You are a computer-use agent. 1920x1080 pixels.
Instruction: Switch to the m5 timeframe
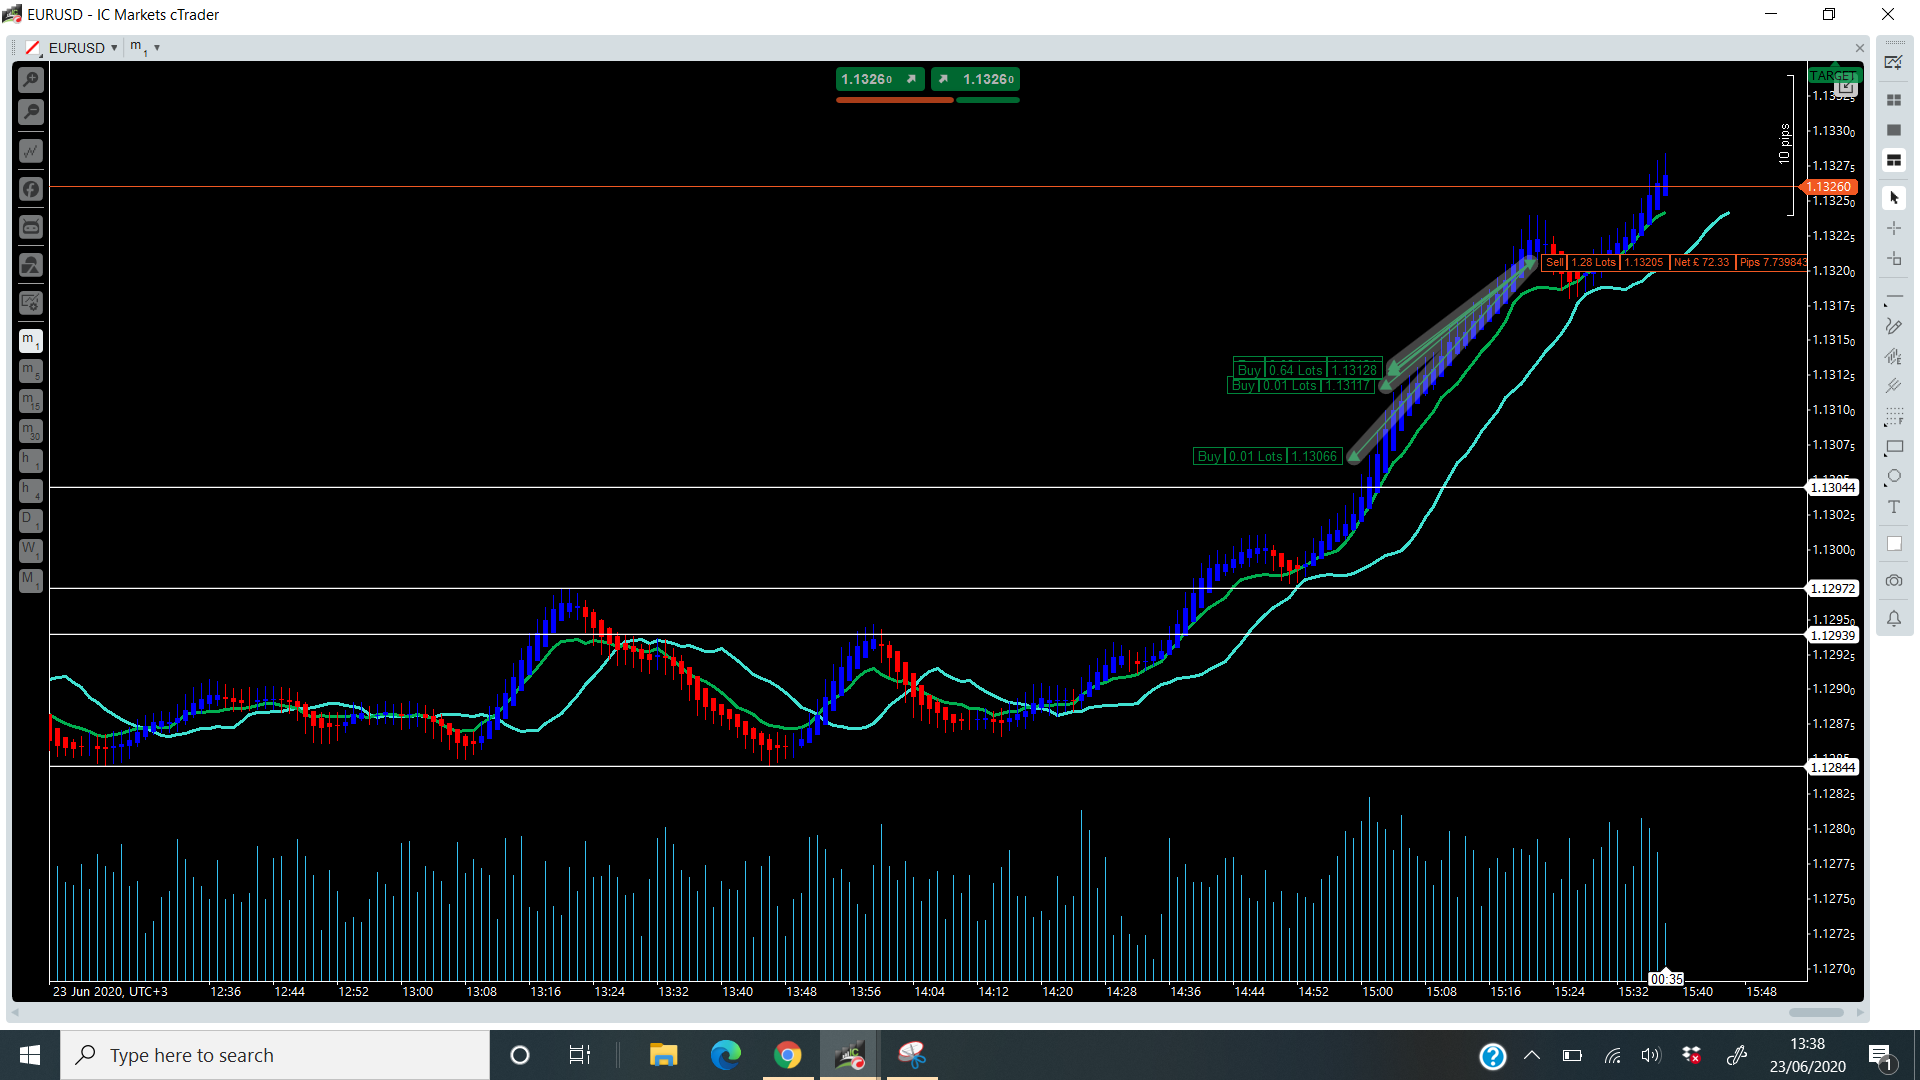point(31,371)
